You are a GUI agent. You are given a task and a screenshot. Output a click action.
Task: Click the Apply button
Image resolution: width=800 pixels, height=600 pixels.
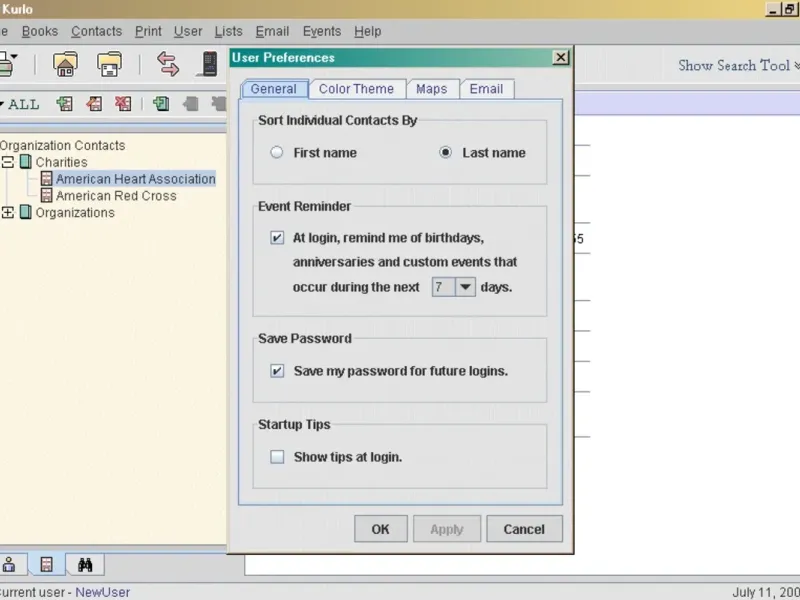pyautogui.click(x=447, y=529)
